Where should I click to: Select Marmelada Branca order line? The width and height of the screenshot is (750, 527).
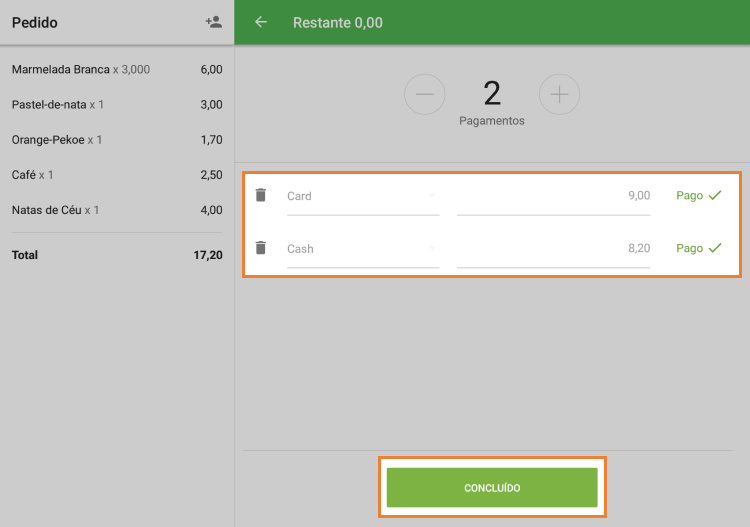[116, 70]
